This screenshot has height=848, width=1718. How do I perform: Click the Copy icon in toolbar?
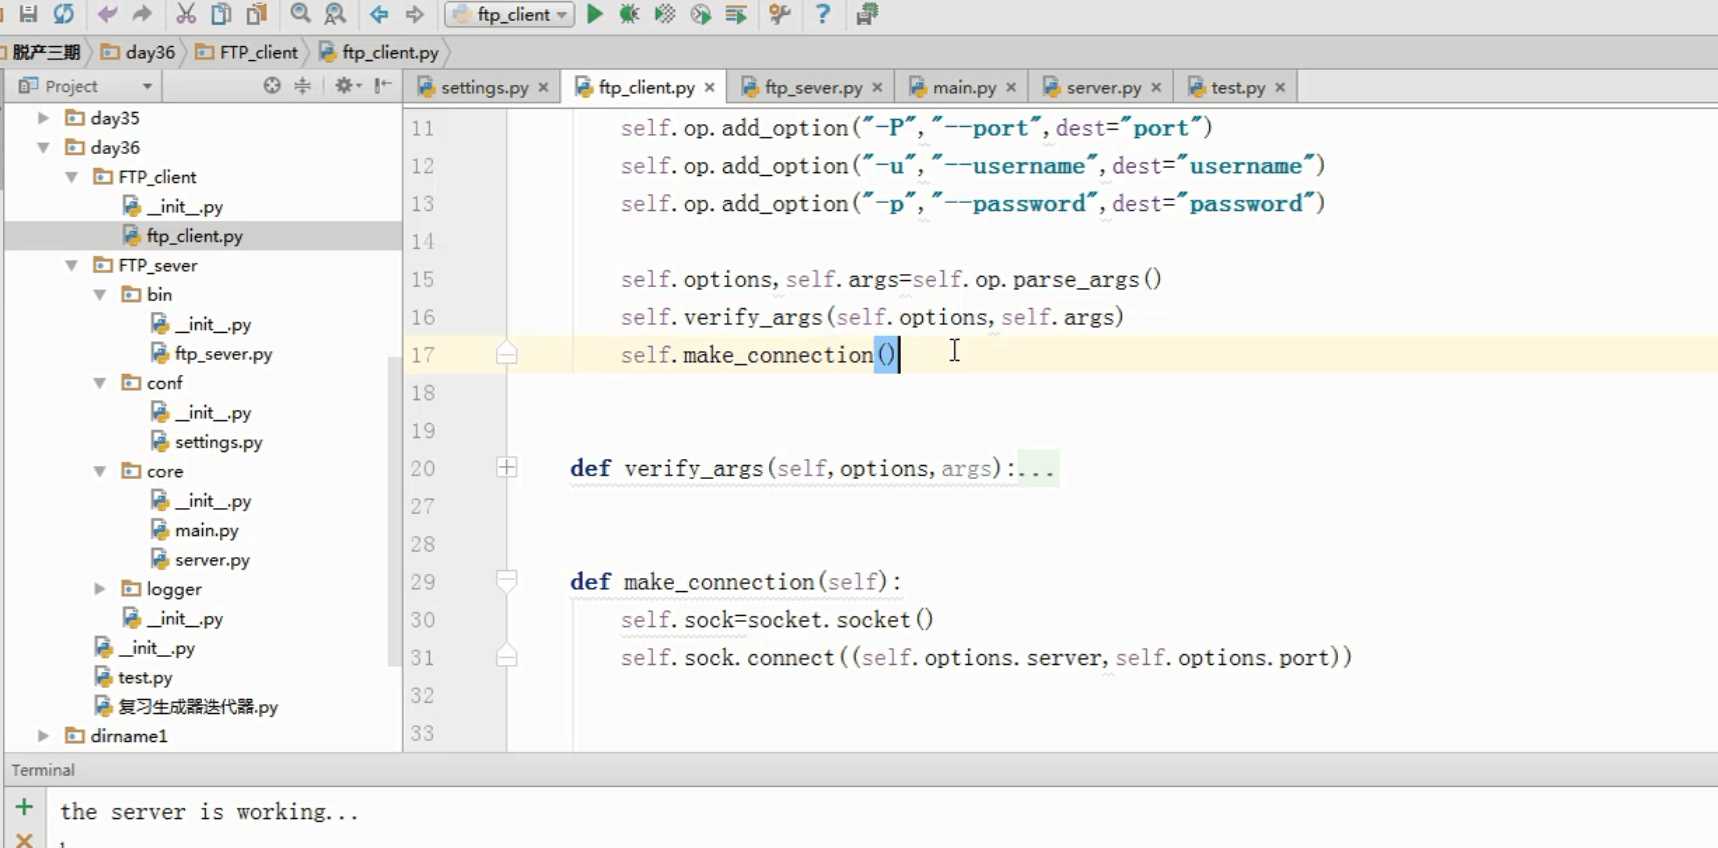(x=221, y=14)
